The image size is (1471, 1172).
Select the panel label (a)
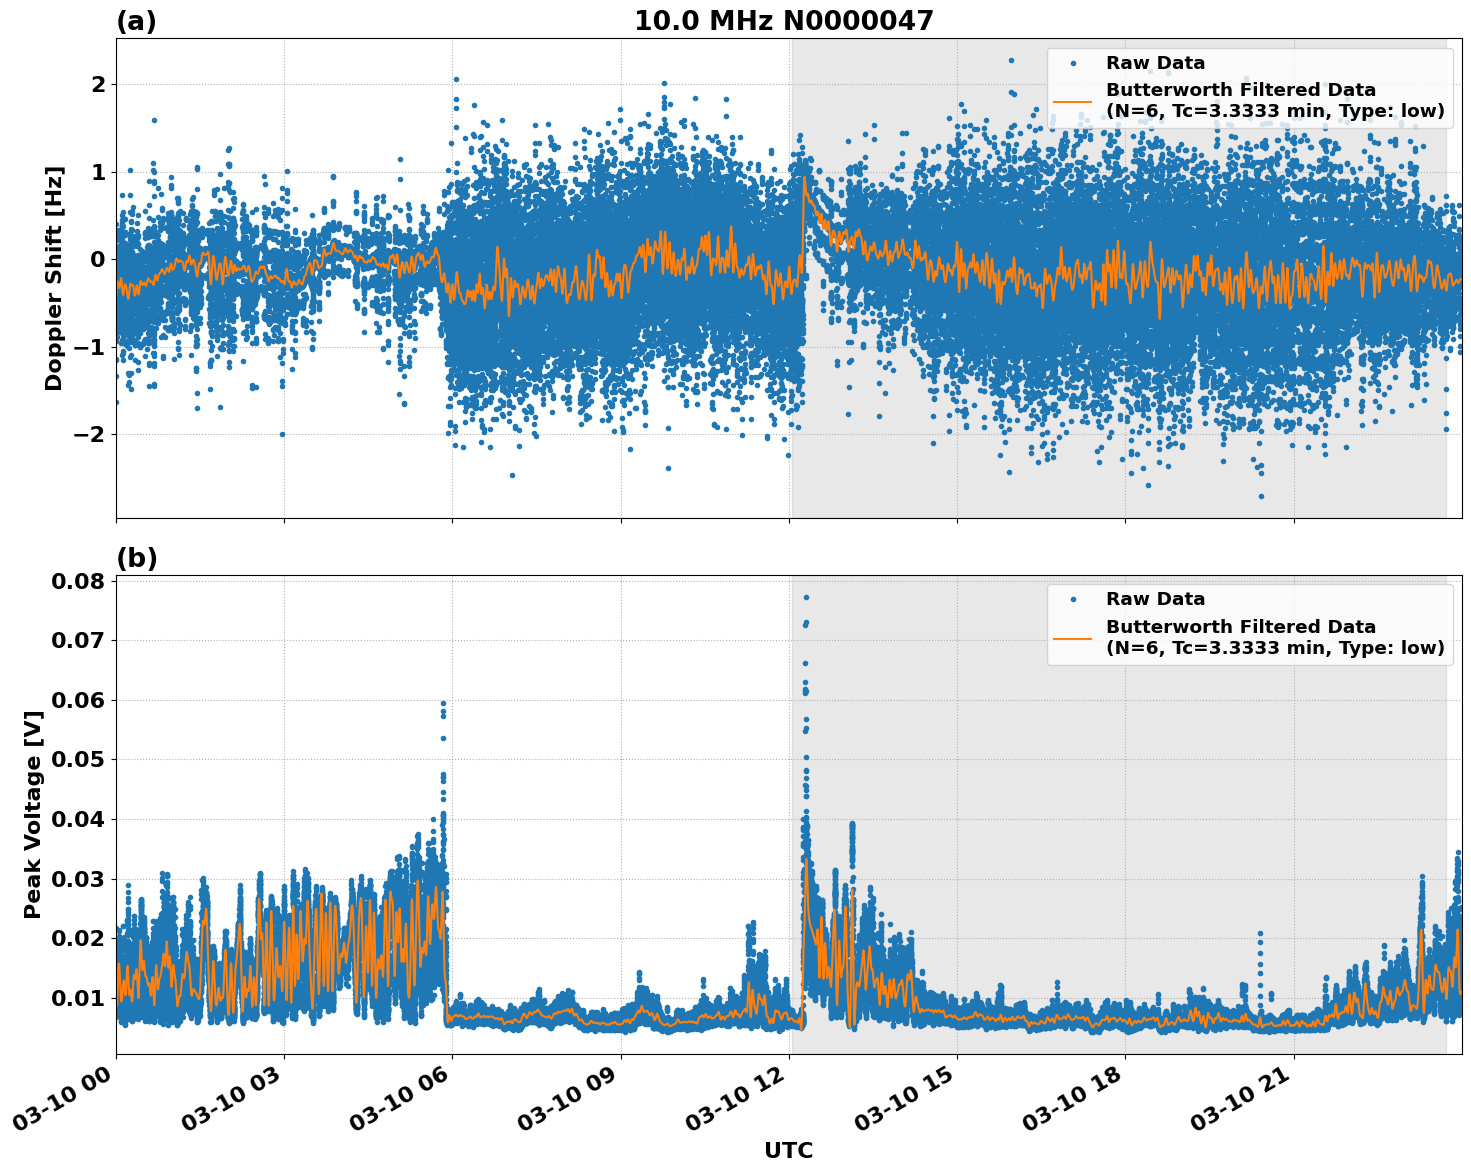pyautogui.click(x=138, y=18)
